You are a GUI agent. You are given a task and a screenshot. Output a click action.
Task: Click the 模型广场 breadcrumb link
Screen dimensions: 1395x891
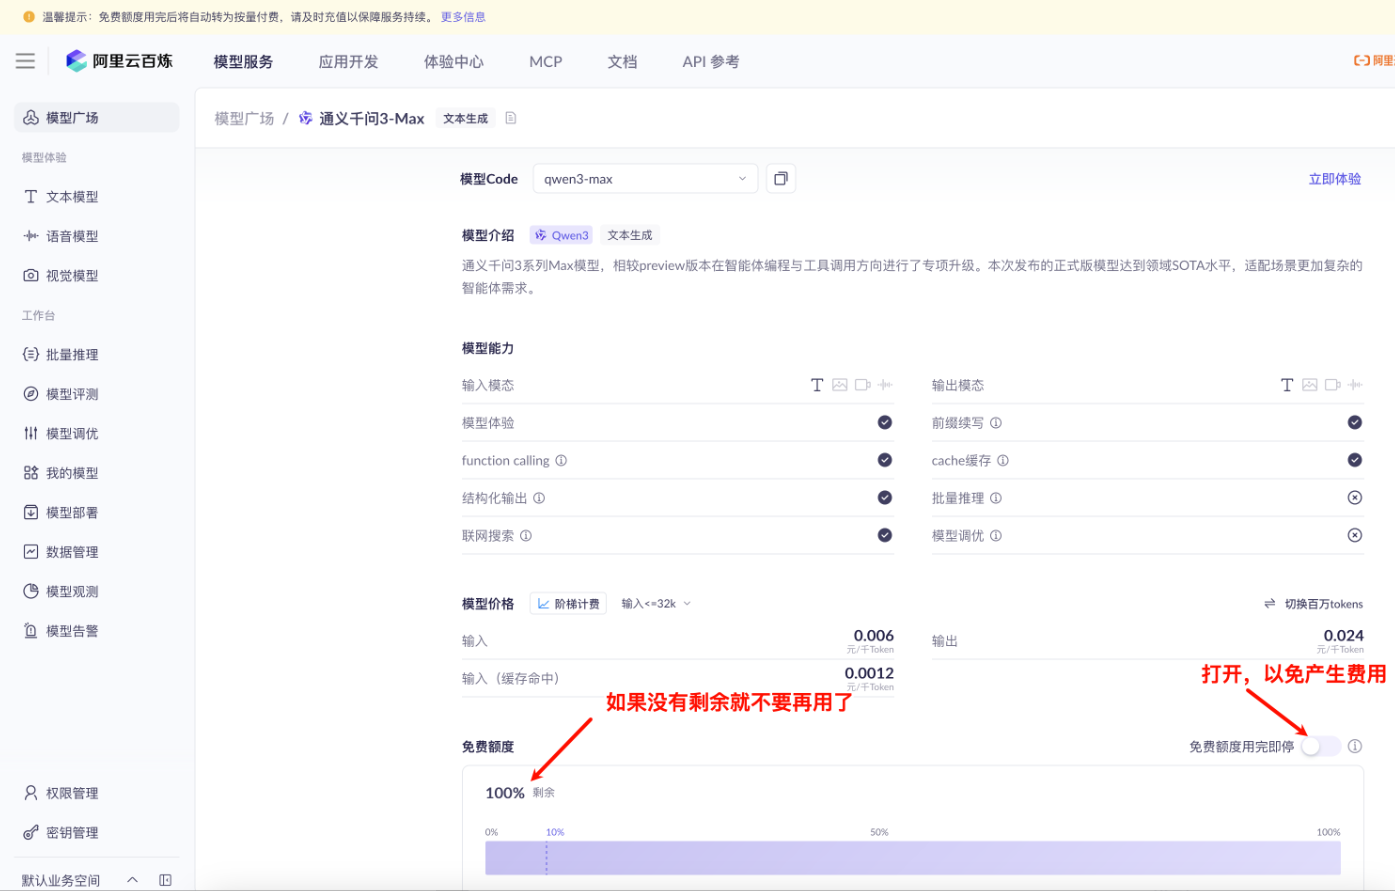pyautogui.click(x=244, y=118)
